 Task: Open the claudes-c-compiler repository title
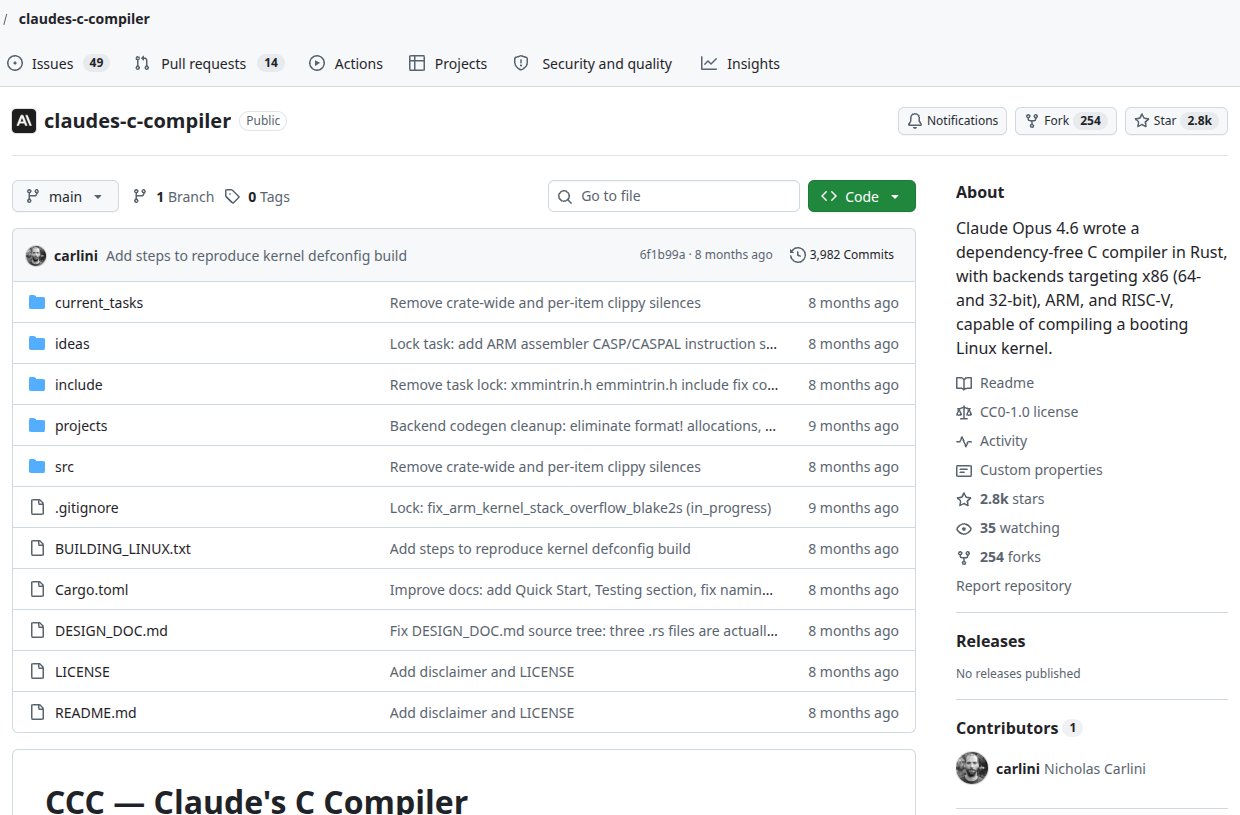tap(137, 121)
